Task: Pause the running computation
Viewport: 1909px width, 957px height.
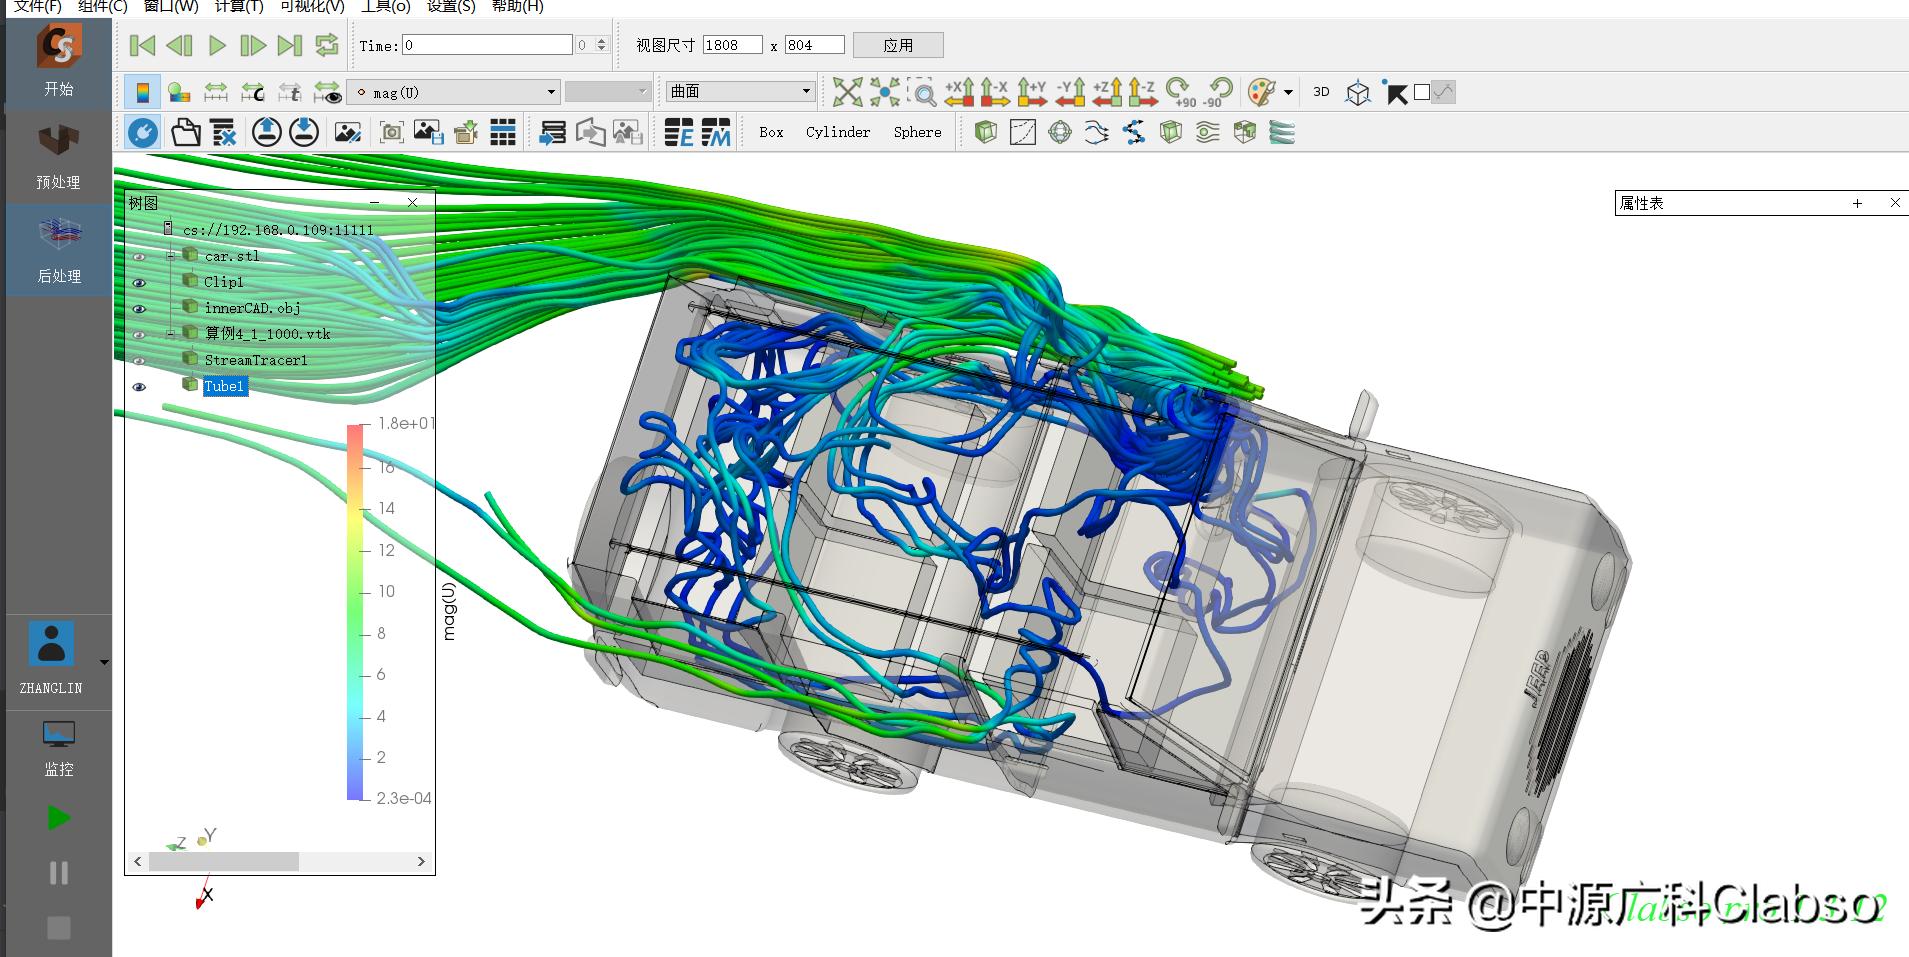Action: [x=59, y=873]
